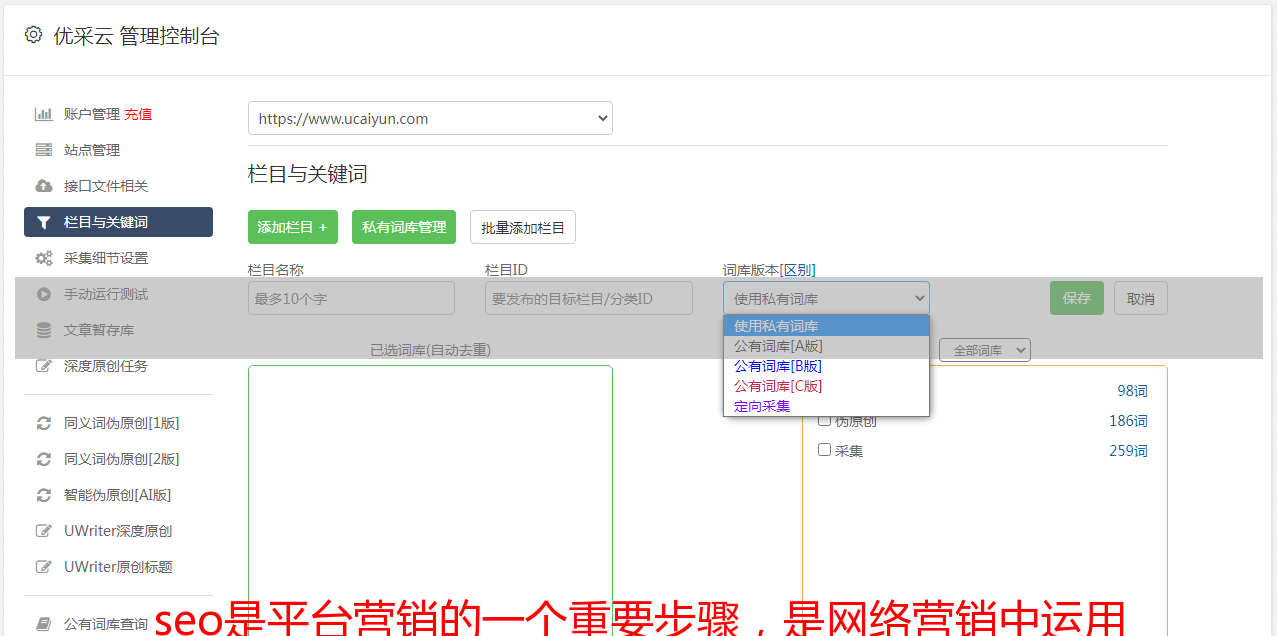This screenshot has width=1277, height=636.
Task: Click the filter icon for 栏目与关键词
Action: (44, 222)
